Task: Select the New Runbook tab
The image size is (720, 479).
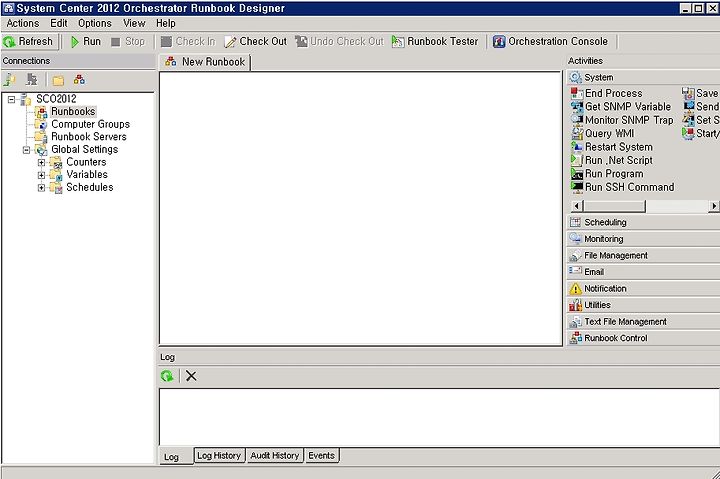Action: tap(205, 62)
